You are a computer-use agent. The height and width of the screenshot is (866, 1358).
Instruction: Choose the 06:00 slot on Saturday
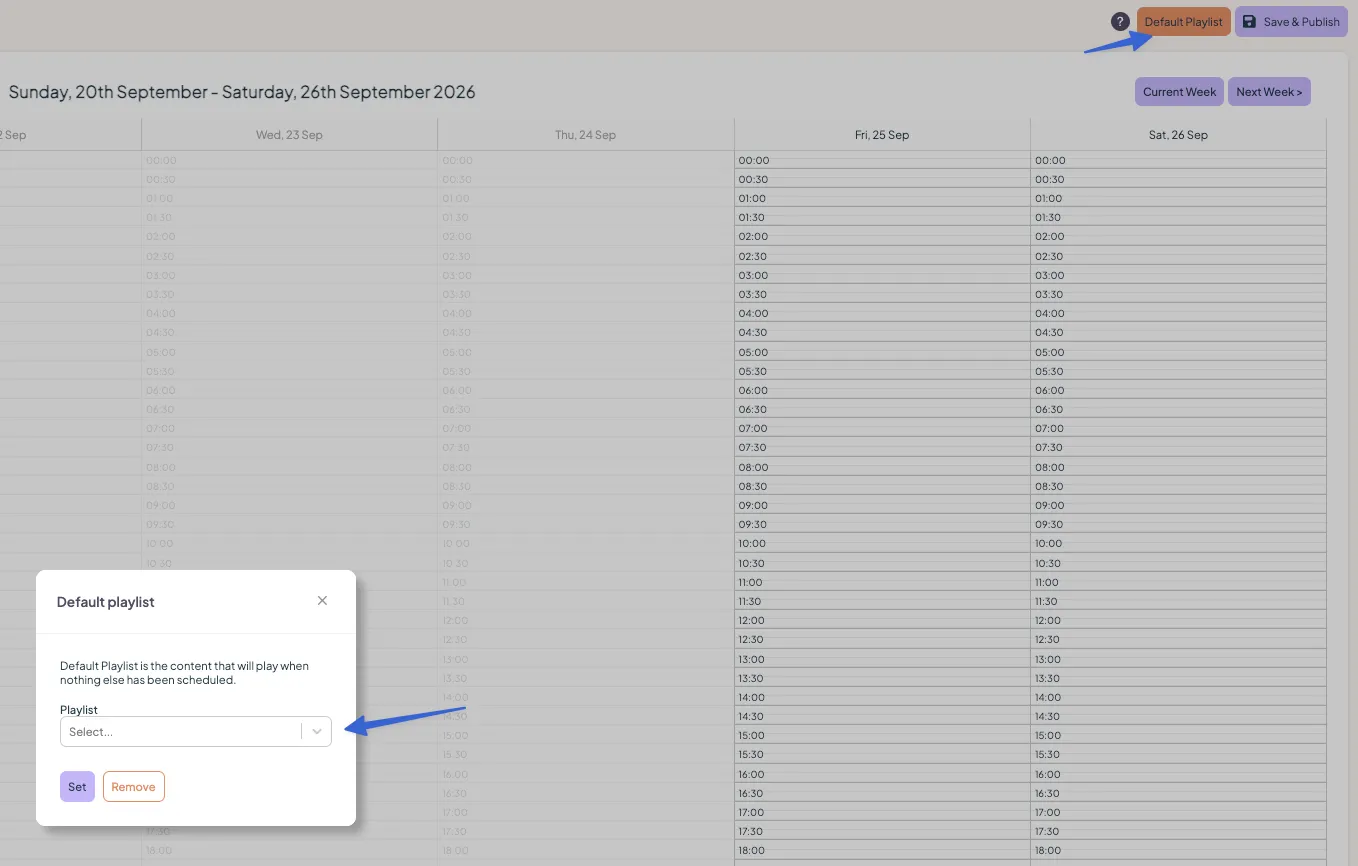click(x=1178, y=391)
